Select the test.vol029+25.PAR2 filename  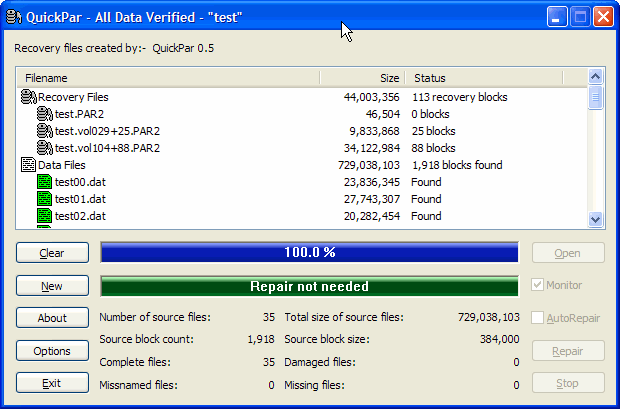tap(107, 131)
